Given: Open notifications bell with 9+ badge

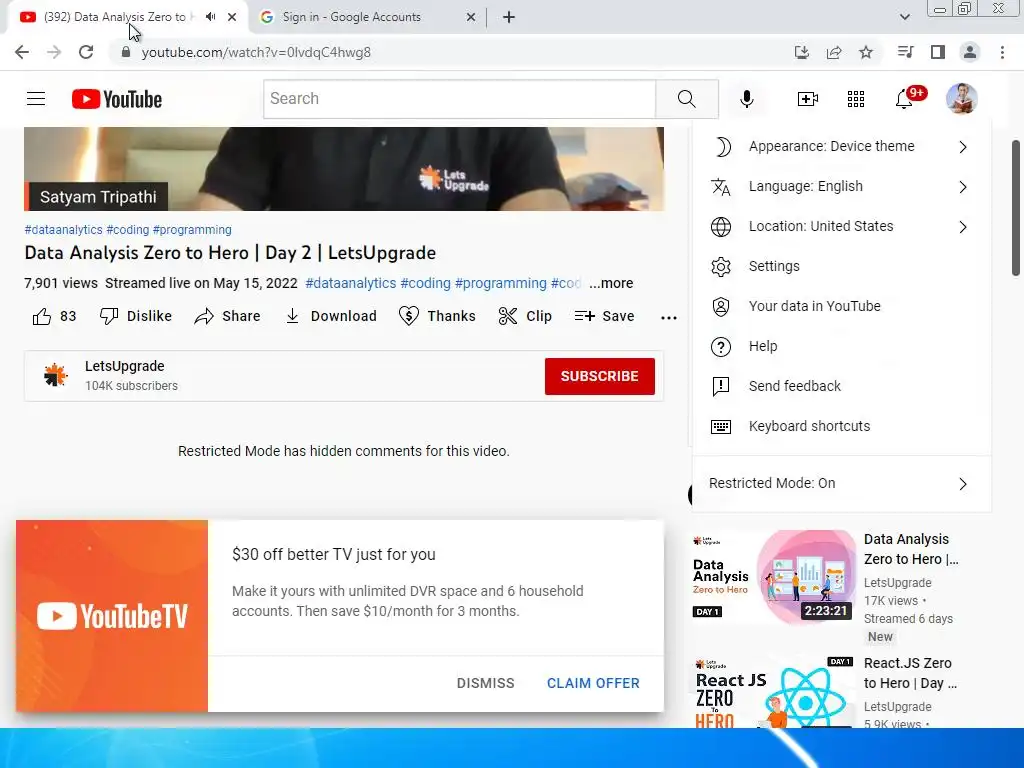Looking at the screenshot, I should pos(905,98).
